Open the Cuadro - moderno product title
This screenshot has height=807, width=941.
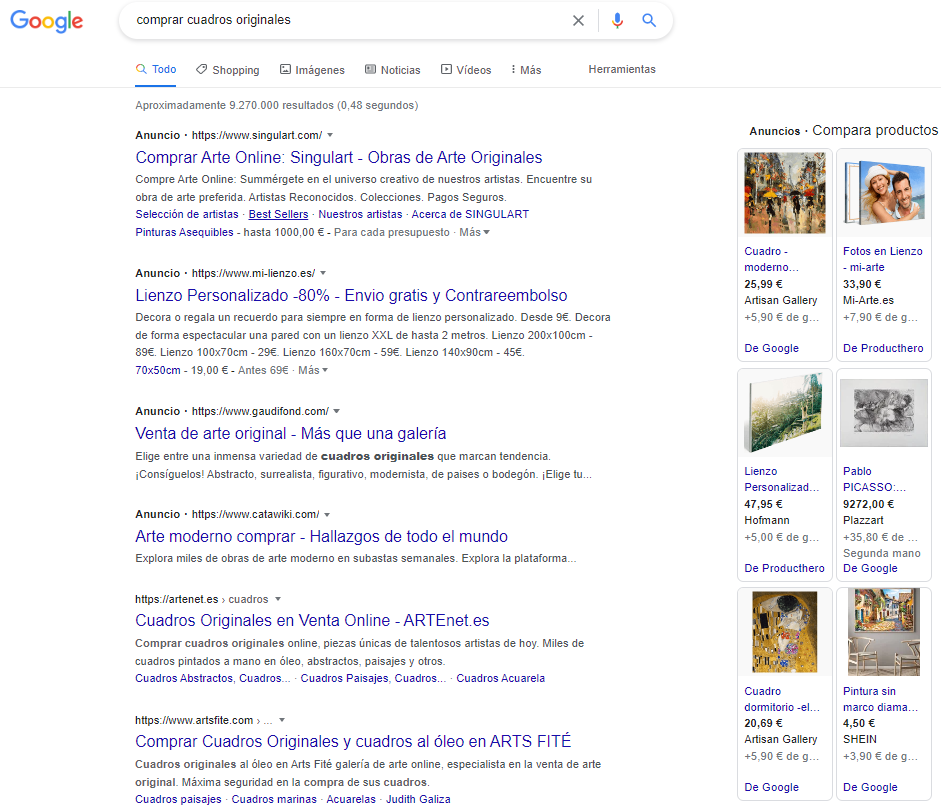pyautogui.click(x=771, y=259)
